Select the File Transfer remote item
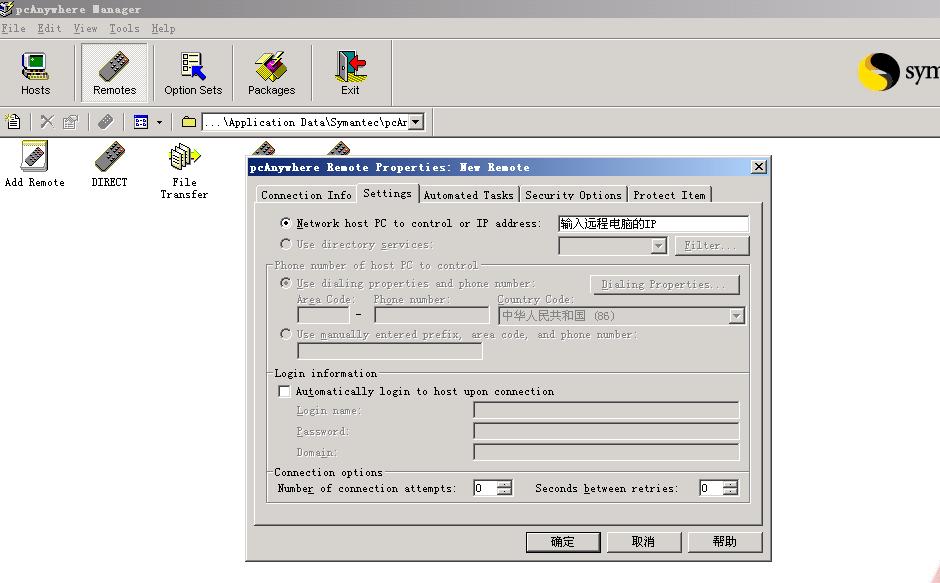The height and width of the screenshot is (583, 940). 184,171
